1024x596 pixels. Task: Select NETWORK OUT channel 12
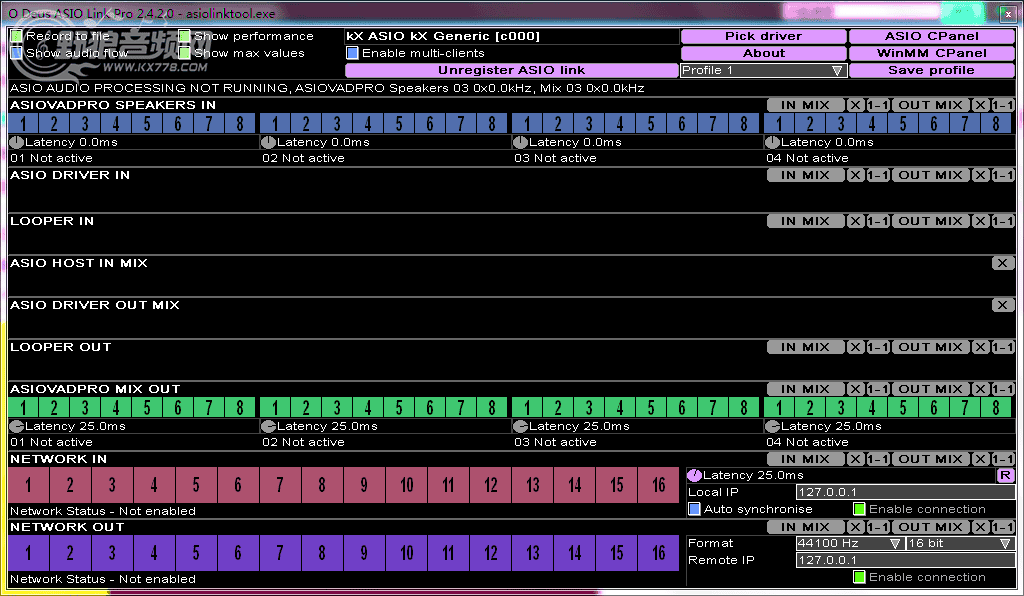pyautogui.click(x=490, y=553)
